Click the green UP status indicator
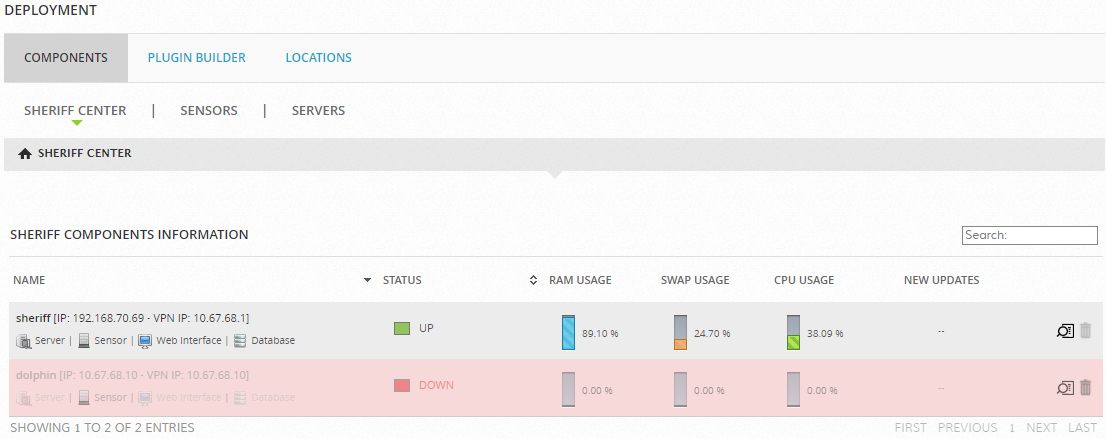 (x=402, y=328)
